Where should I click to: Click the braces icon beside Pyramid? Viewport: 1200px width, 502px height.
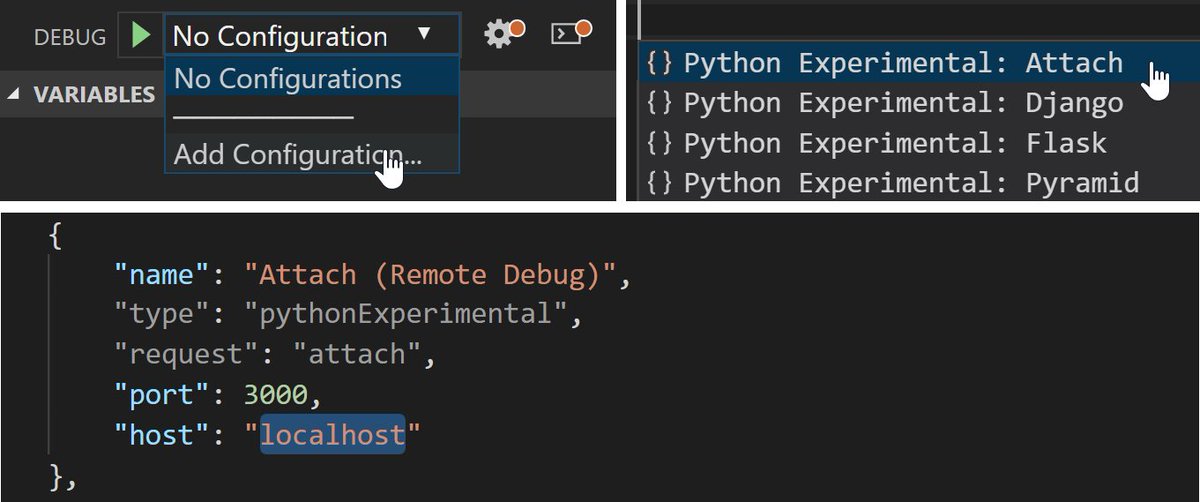point(659,183)
